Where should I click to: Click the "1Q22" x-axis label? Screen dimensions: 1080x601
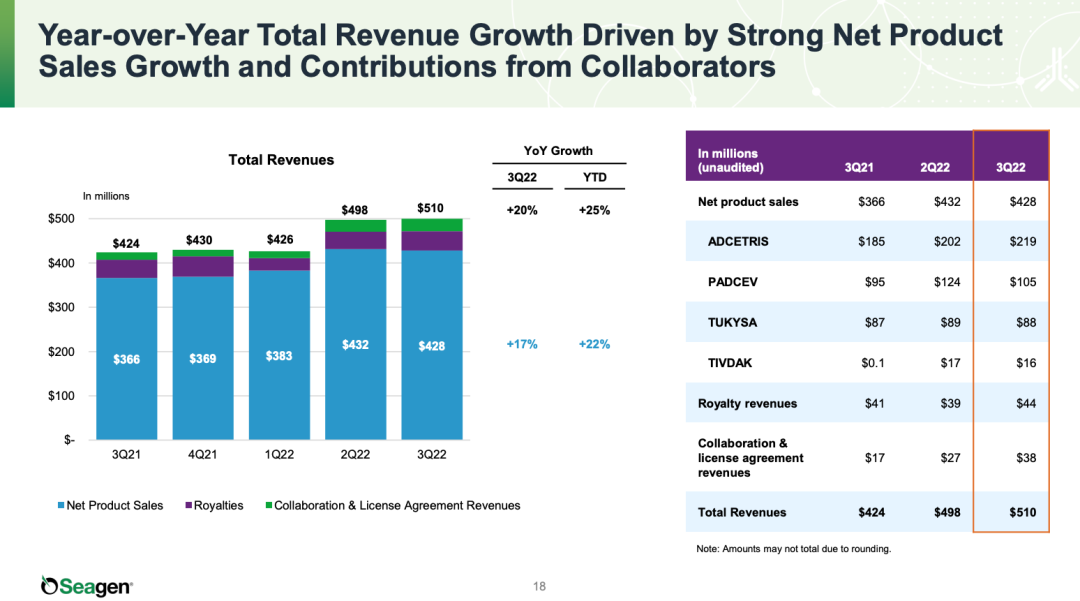click(x=279, y=454)
